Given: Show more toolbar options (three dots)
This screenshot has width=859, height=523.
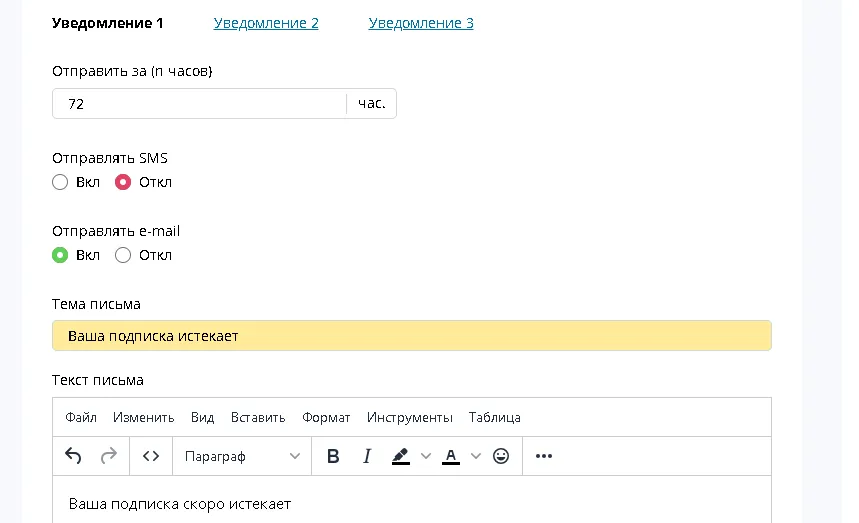Looking at the screenshot, I should [x=544, y=456].
